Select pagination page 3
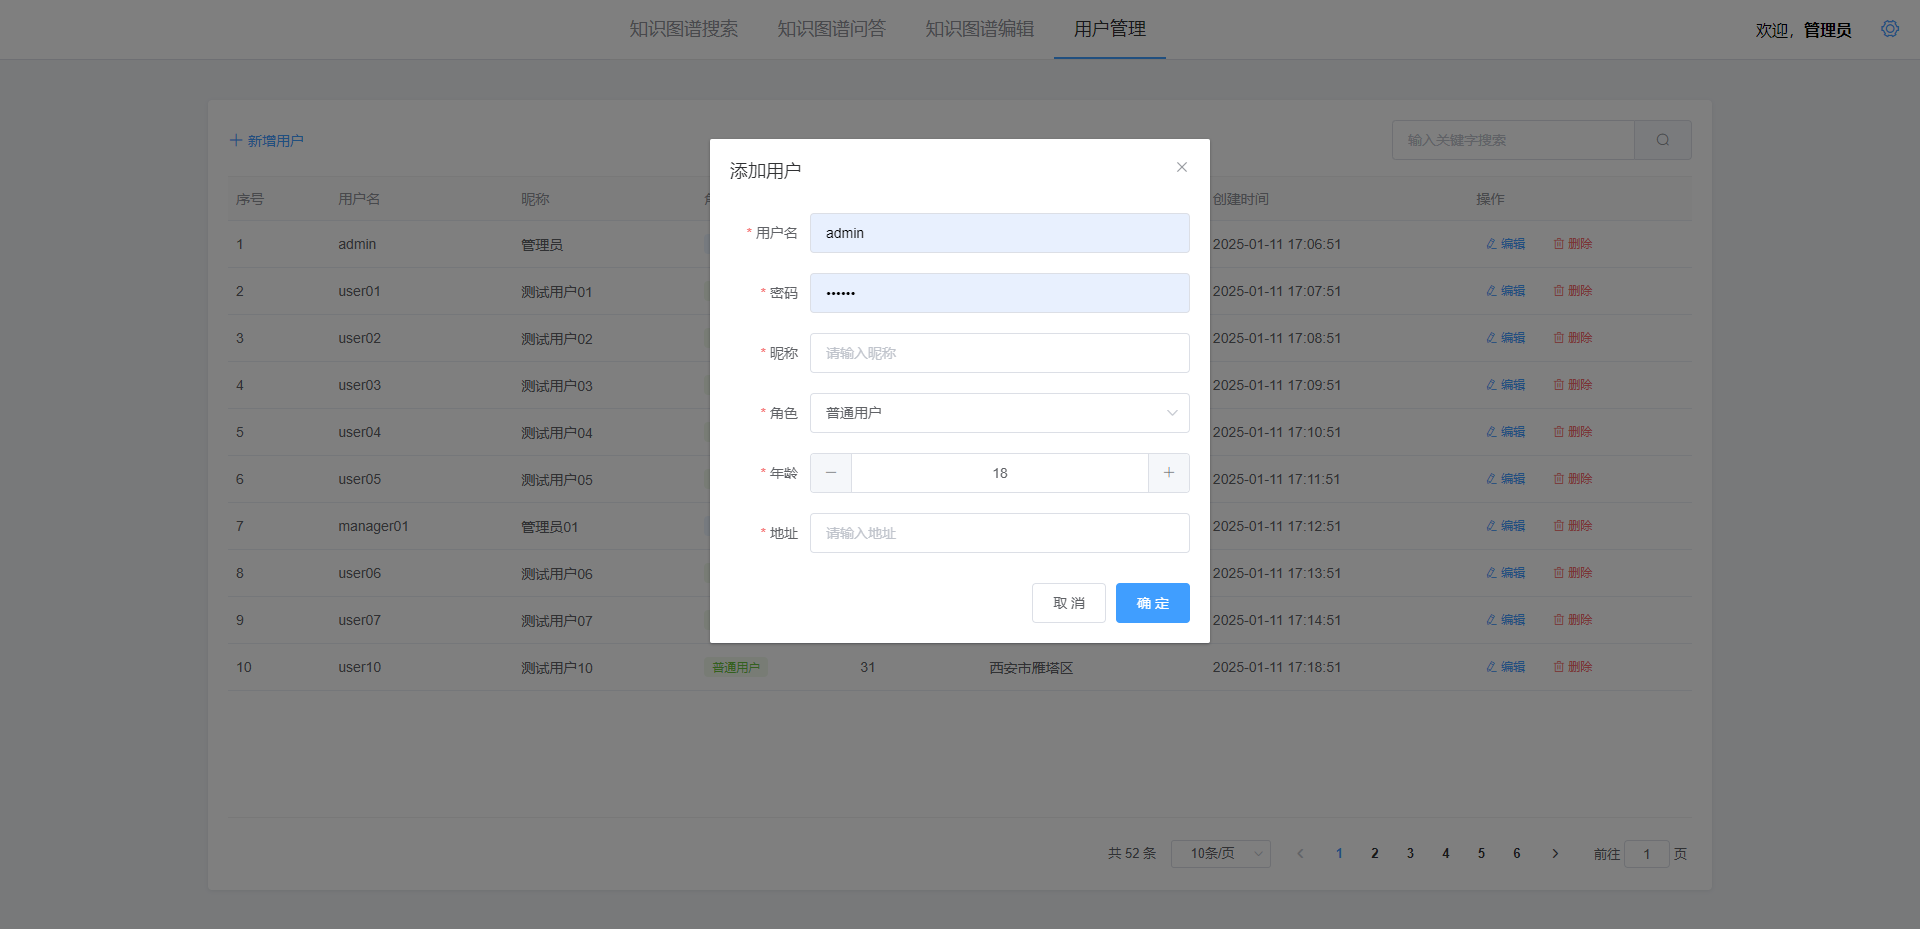 coord(1410,854)
